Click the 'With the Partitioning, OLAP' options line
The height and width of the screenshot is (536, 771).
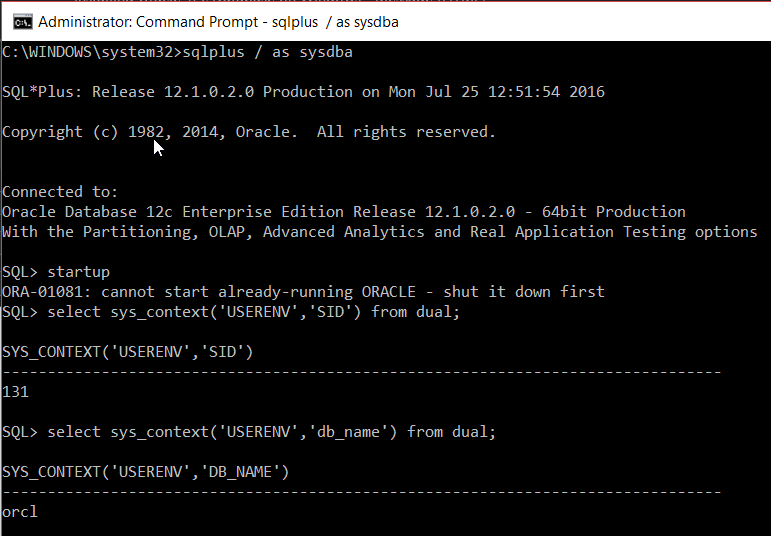[379, 231]
